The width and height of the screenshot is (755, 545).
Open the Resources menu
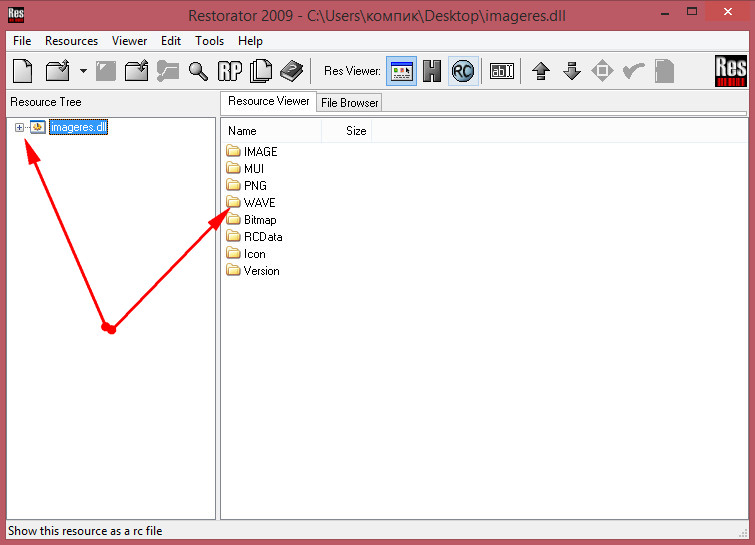coord(71,41)
